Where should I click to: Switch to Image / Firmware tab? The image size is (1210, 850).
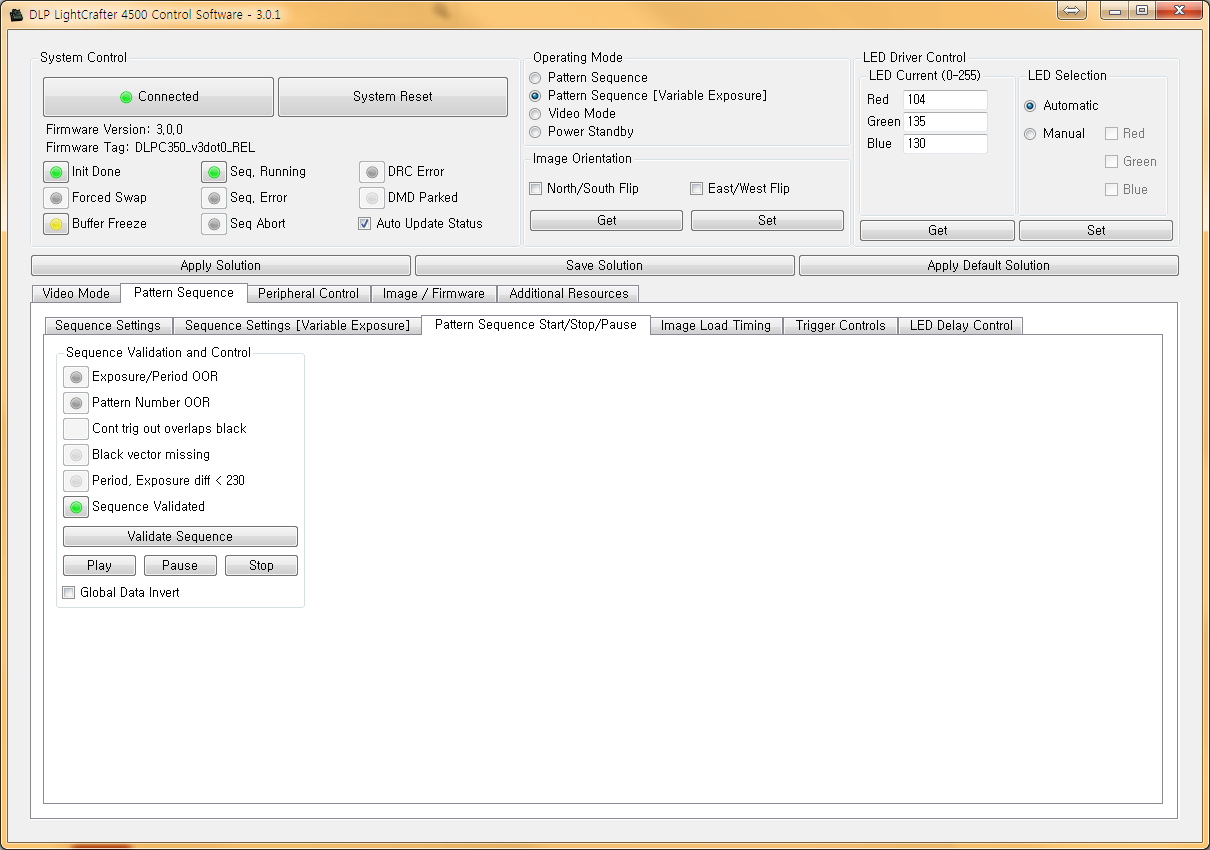click(434, 294)
